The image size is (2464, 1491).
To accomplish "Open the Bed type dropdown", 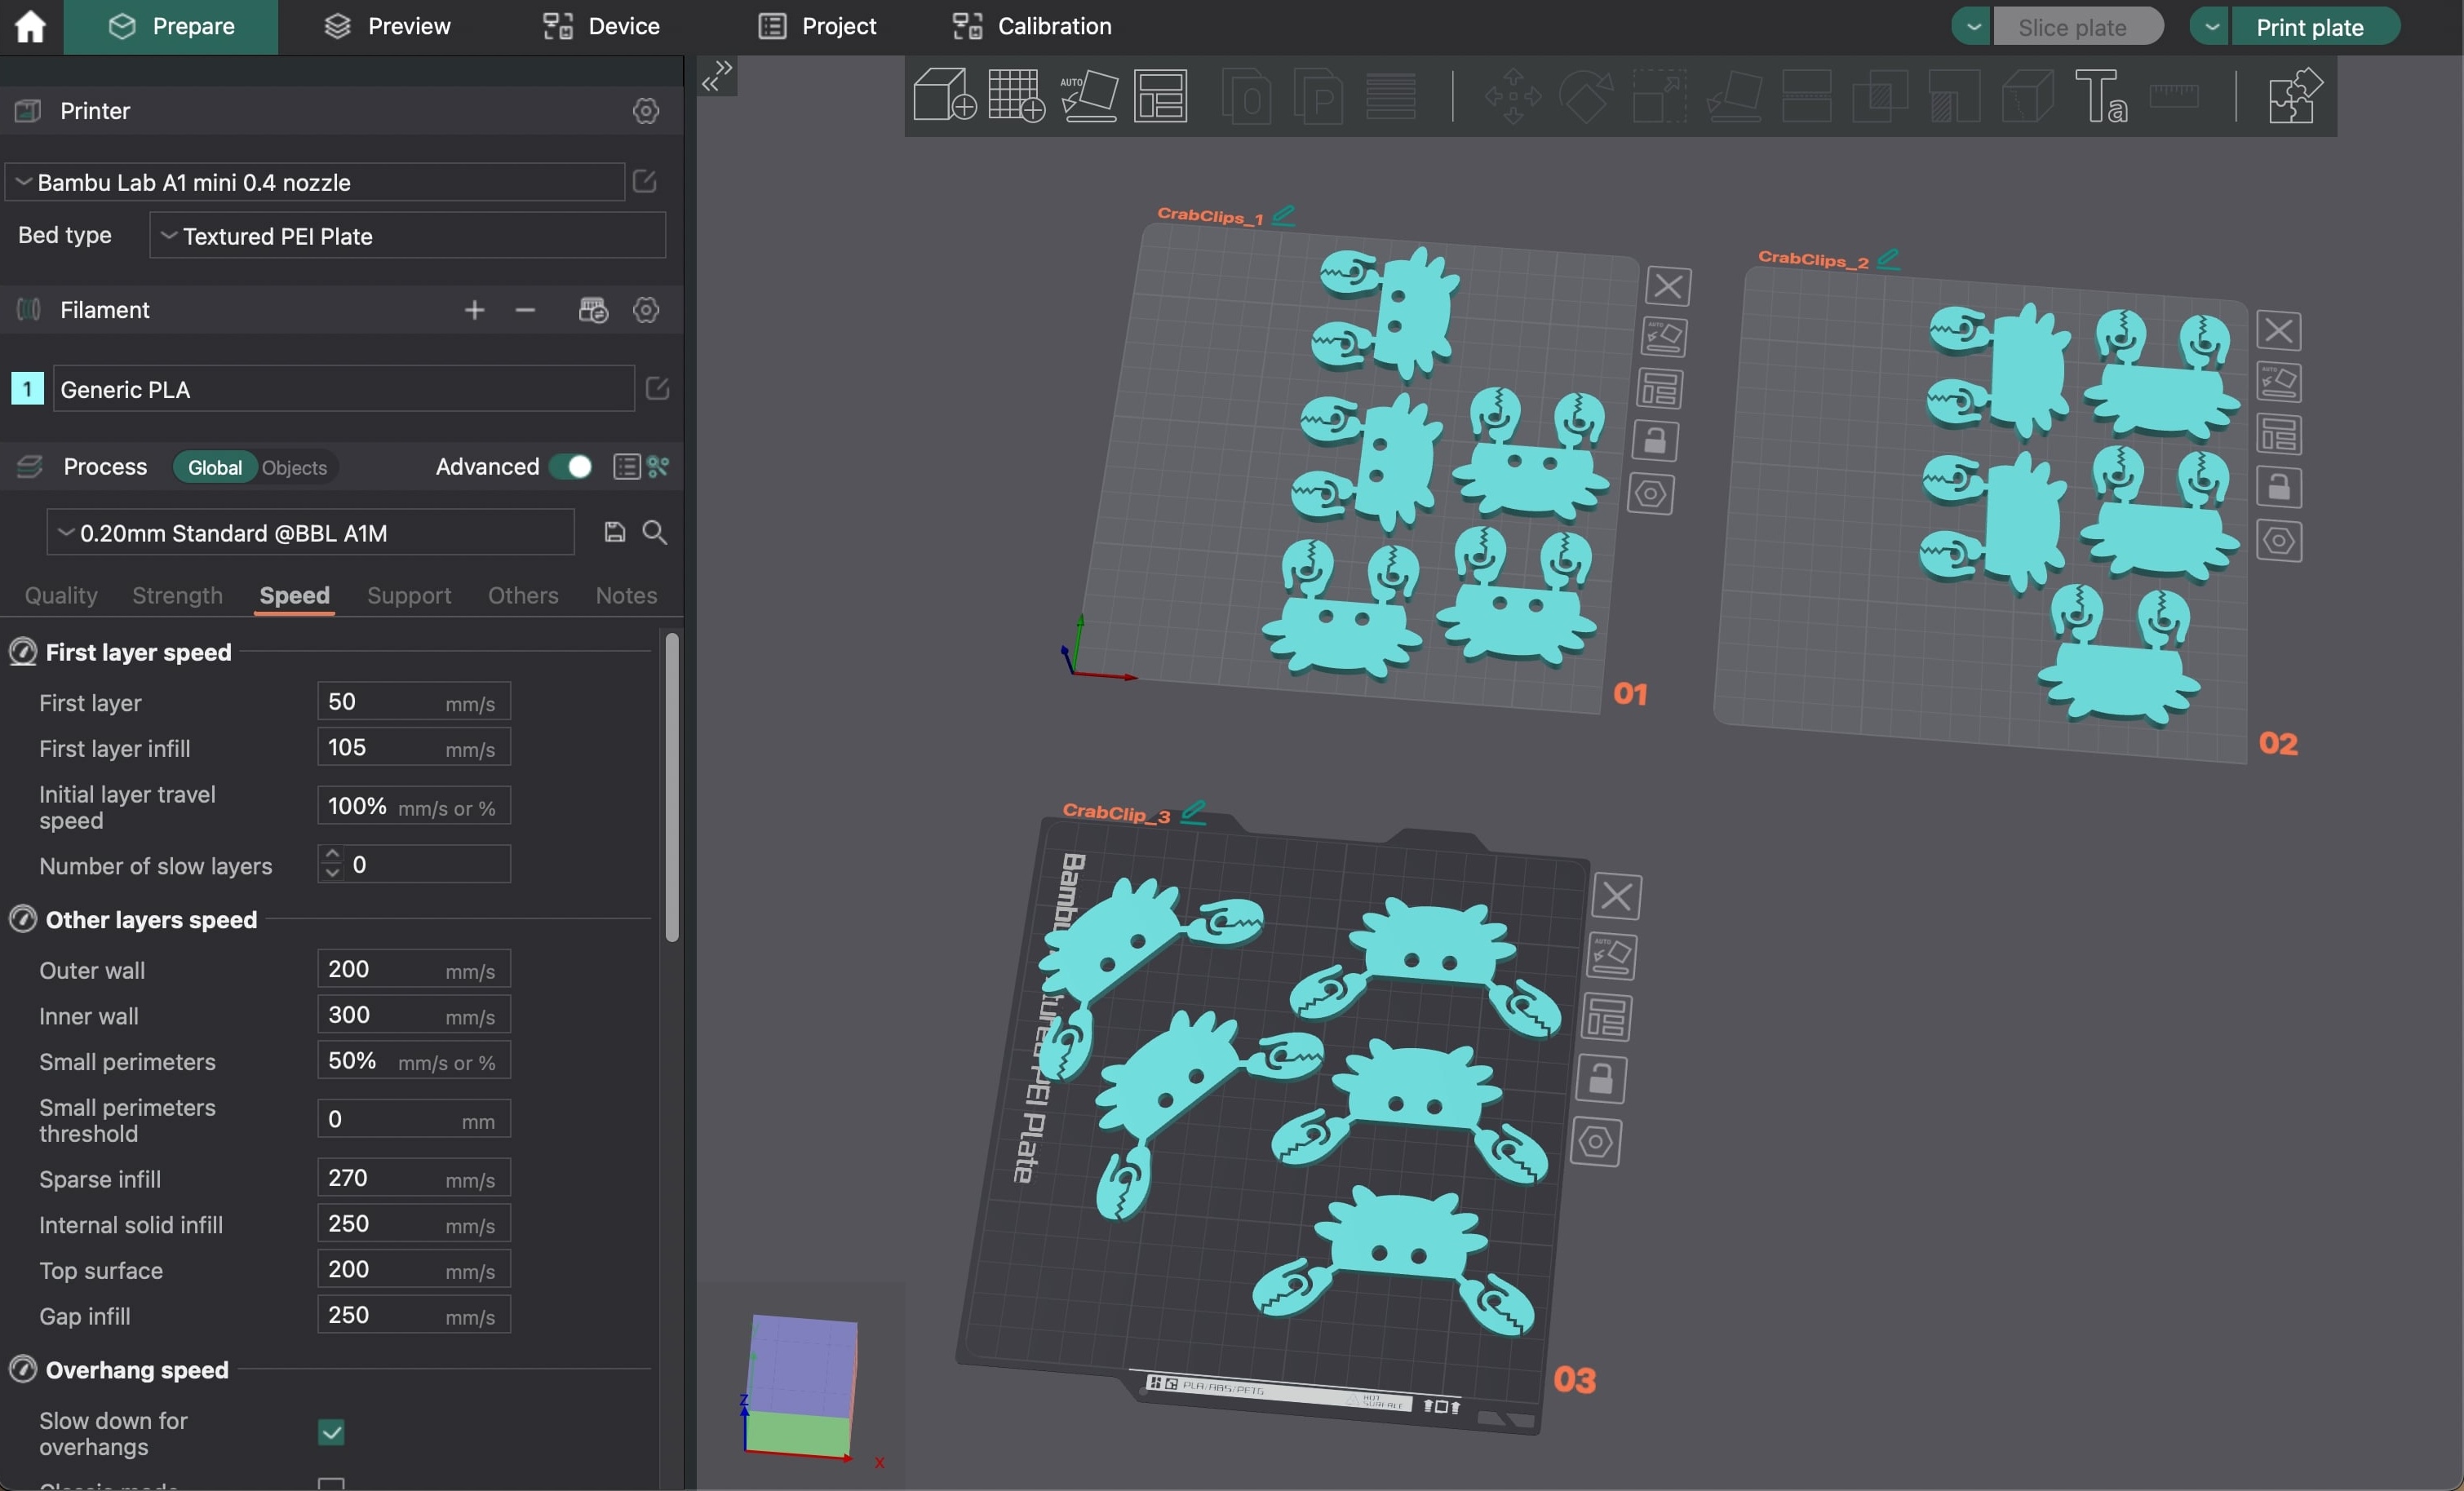I will click(x=407, y=236).
